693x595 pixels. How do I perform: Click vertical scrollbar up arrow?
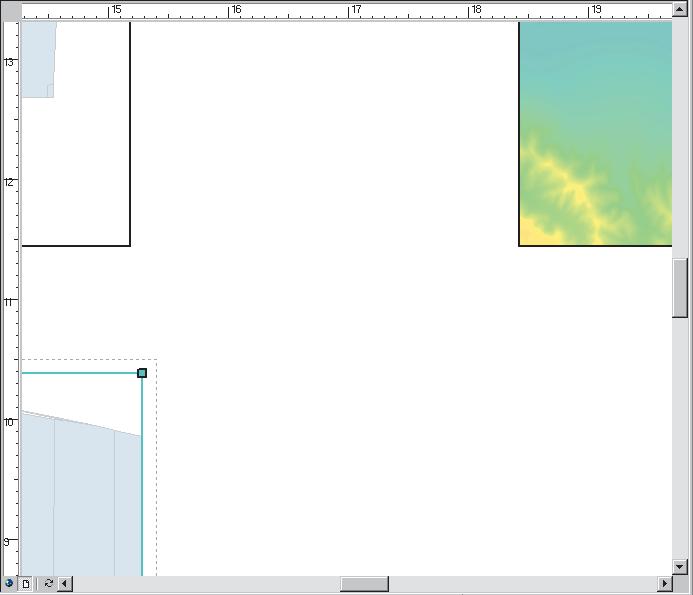(680, 9)
